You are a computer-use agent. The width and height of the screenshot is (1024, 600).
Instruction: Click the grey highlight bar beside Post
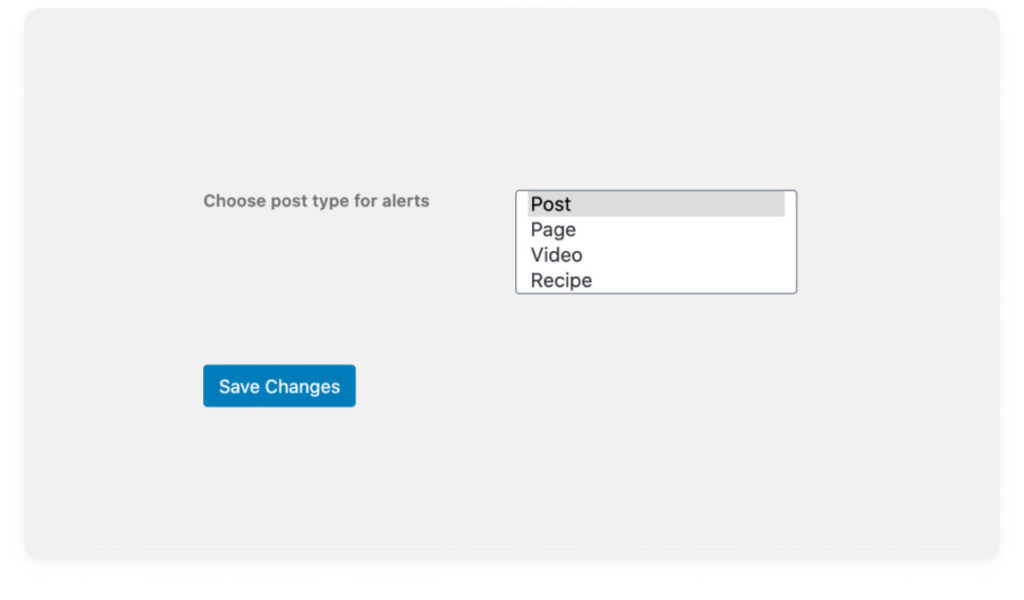(679, 204)
